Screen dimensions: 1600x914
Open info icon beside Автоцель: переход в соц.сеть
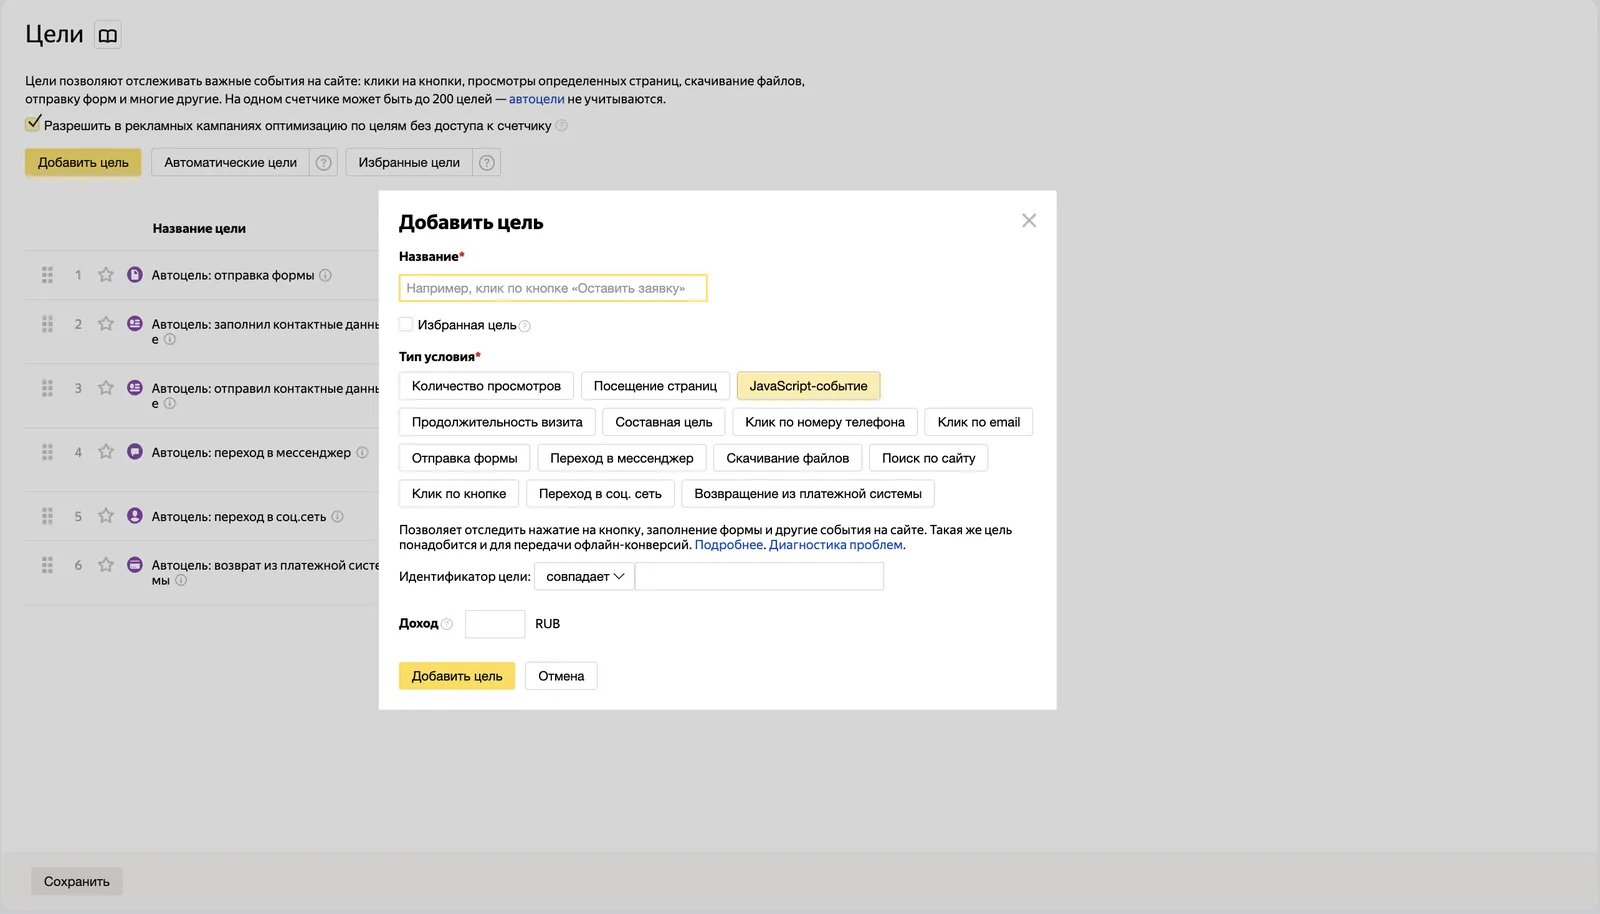[x=337, y=516]
